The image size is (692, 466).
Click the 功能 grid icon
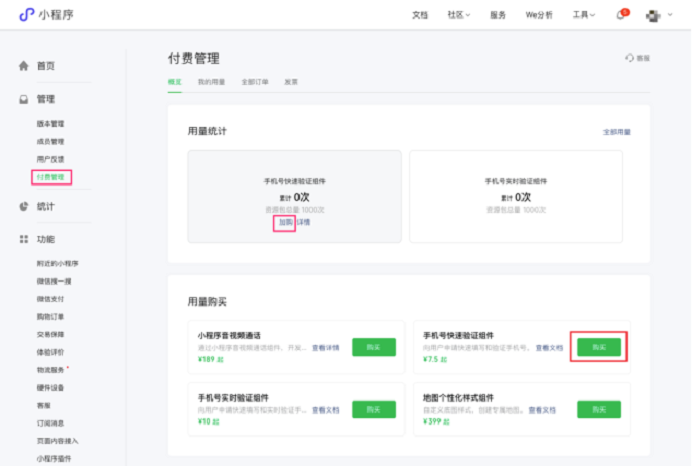(x=24, y=239)
